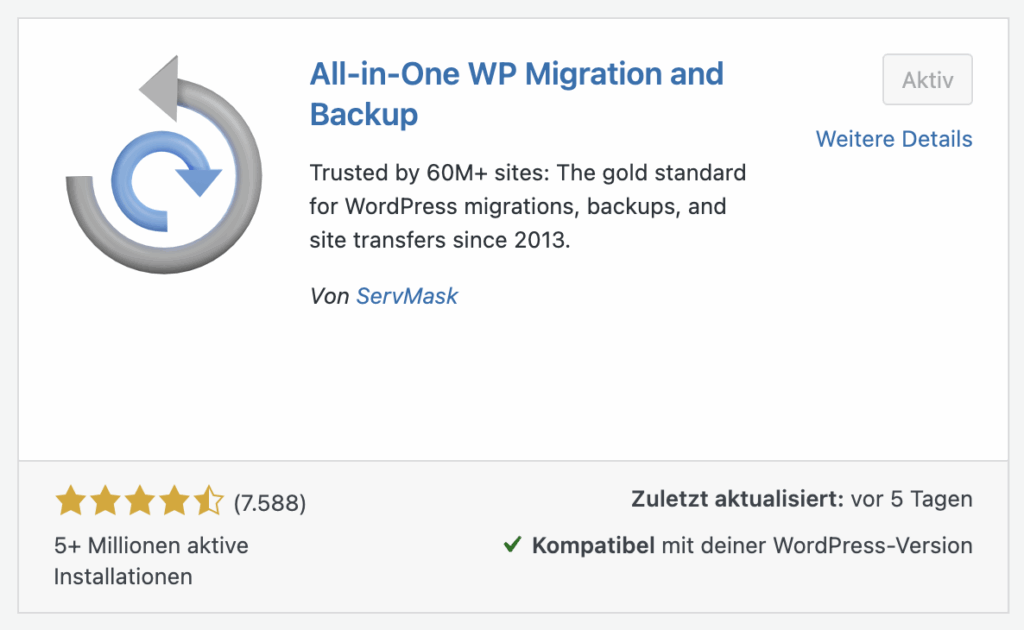This screenshot has width=1024, height=630.
Task: Click the "Zuletzt aktualisiert" label
Action: (738, 499)
